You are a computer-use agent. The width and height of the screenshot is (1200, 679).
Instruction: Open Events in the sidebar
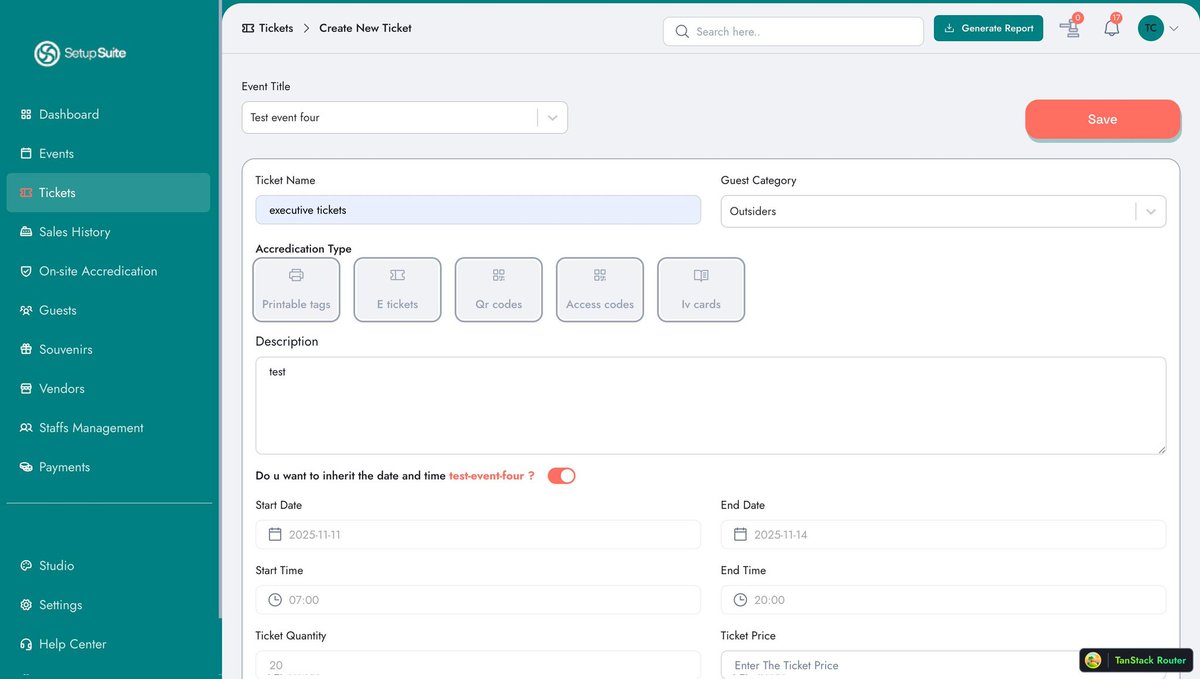(108, 154)
